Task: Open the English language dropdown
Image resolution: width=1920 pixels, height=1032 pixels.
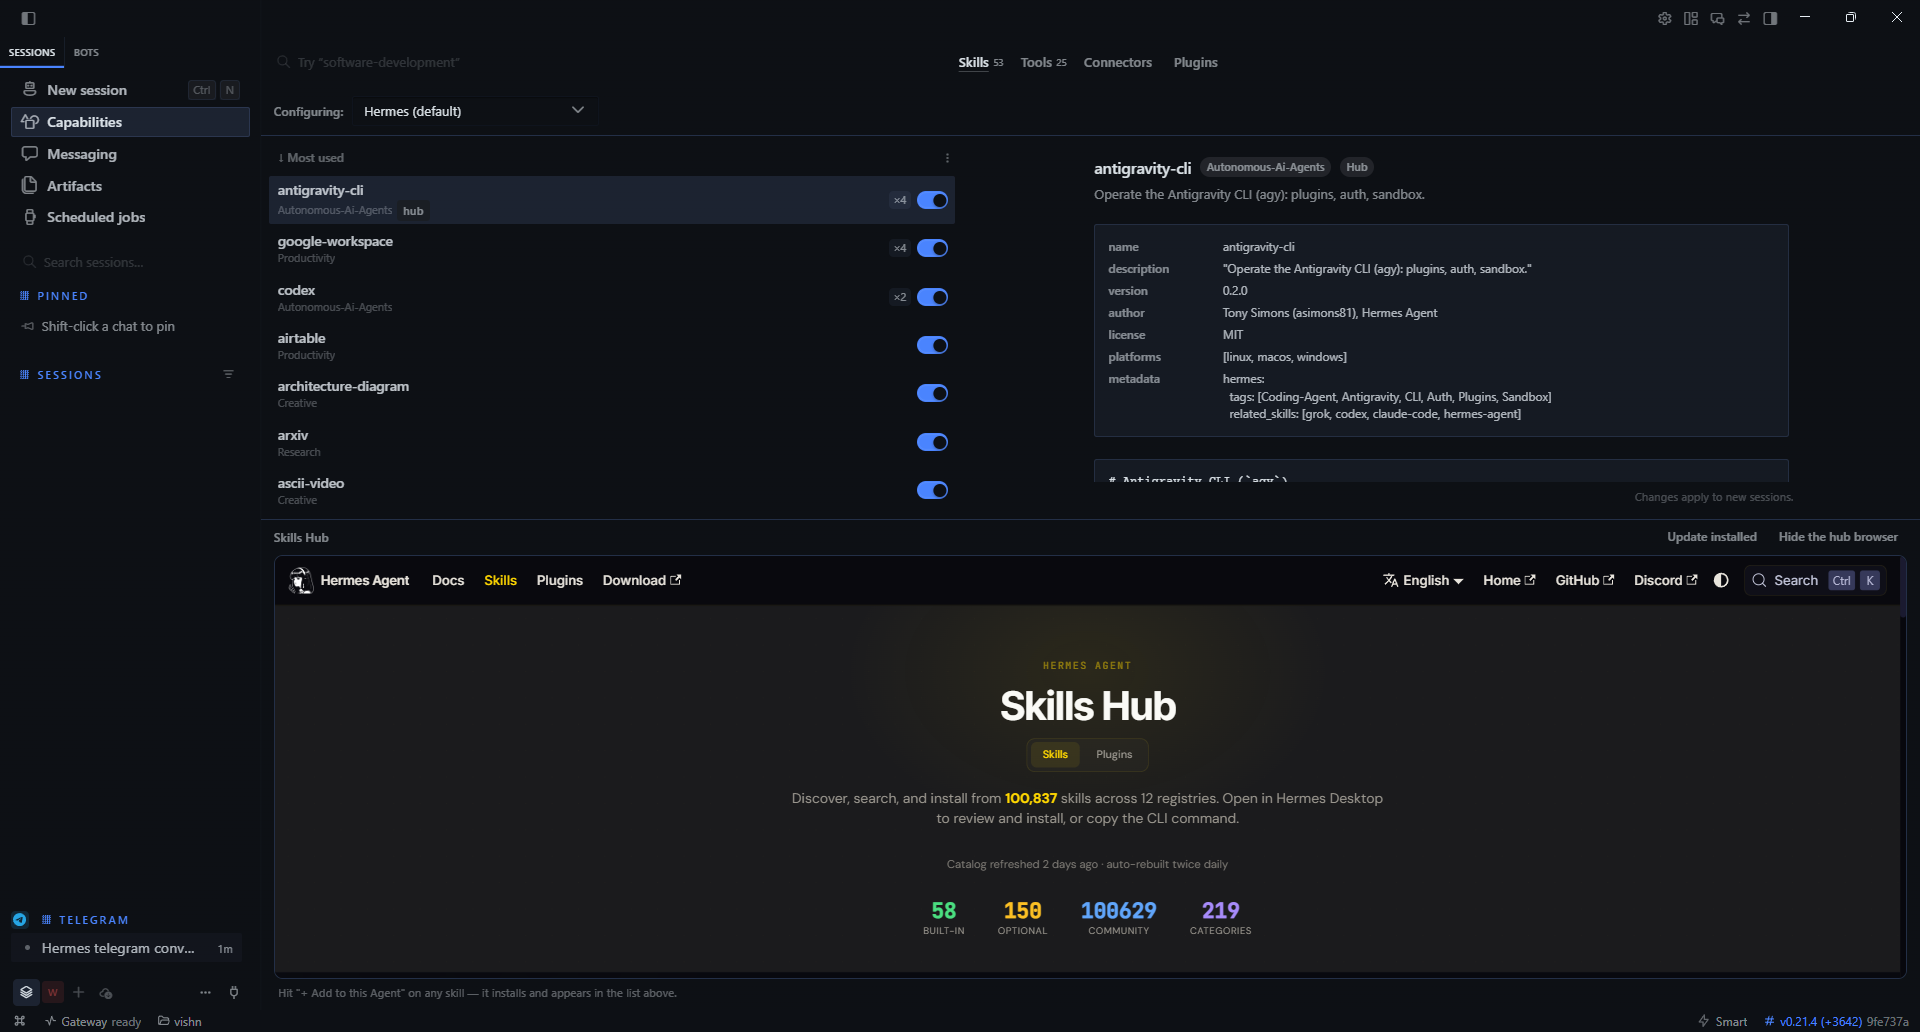Action: pos(1422,580)
